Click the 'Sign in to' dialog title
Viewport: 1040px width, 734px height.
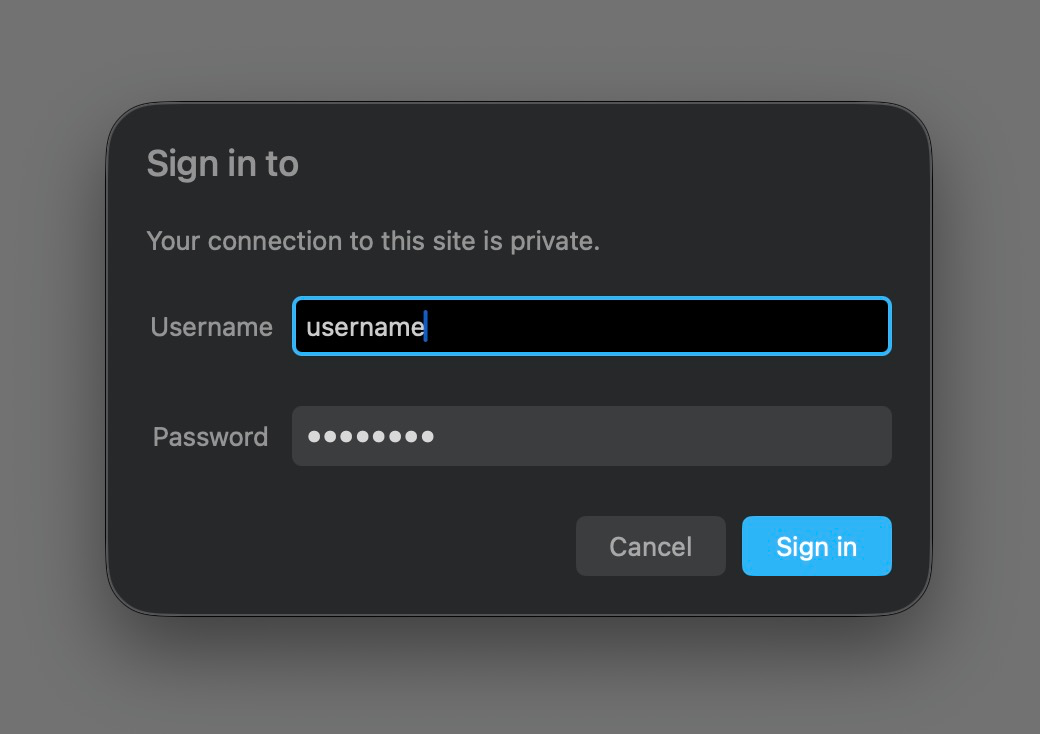pyautogui.click(x=223, y=163)
